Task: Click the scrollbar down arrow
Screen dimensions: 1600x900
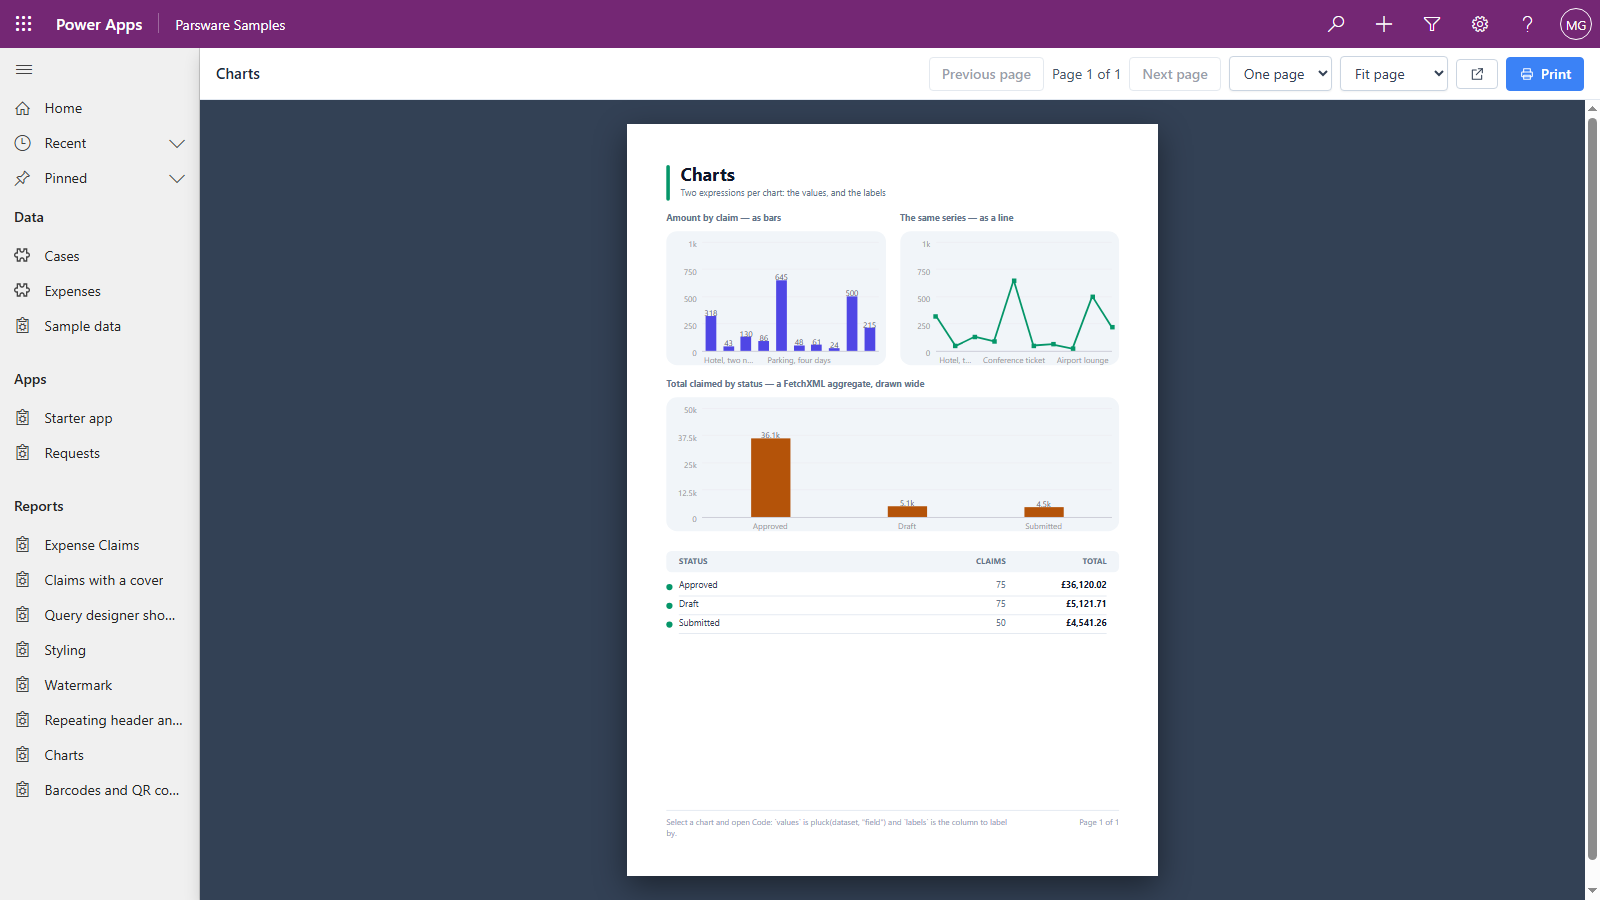Action: [x=1592, y=891]
